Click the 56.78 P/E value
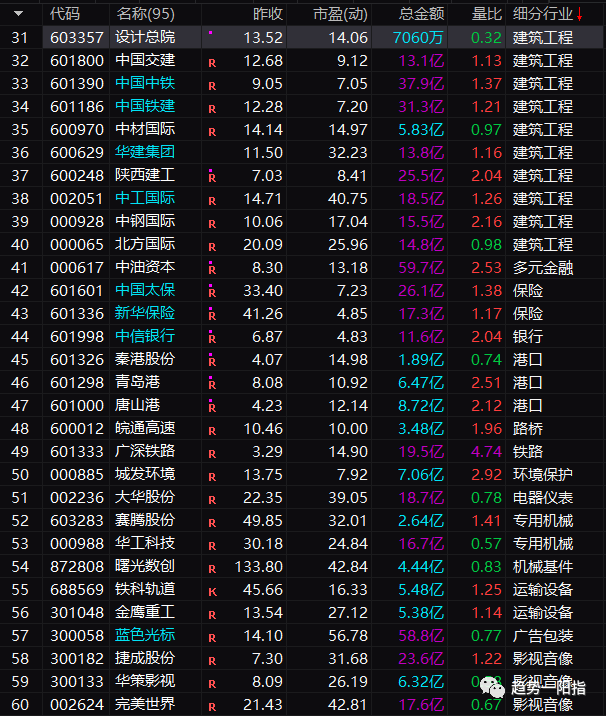Viewport: 606px width, 716px height. pyautogui.click(x=348, y=636)
